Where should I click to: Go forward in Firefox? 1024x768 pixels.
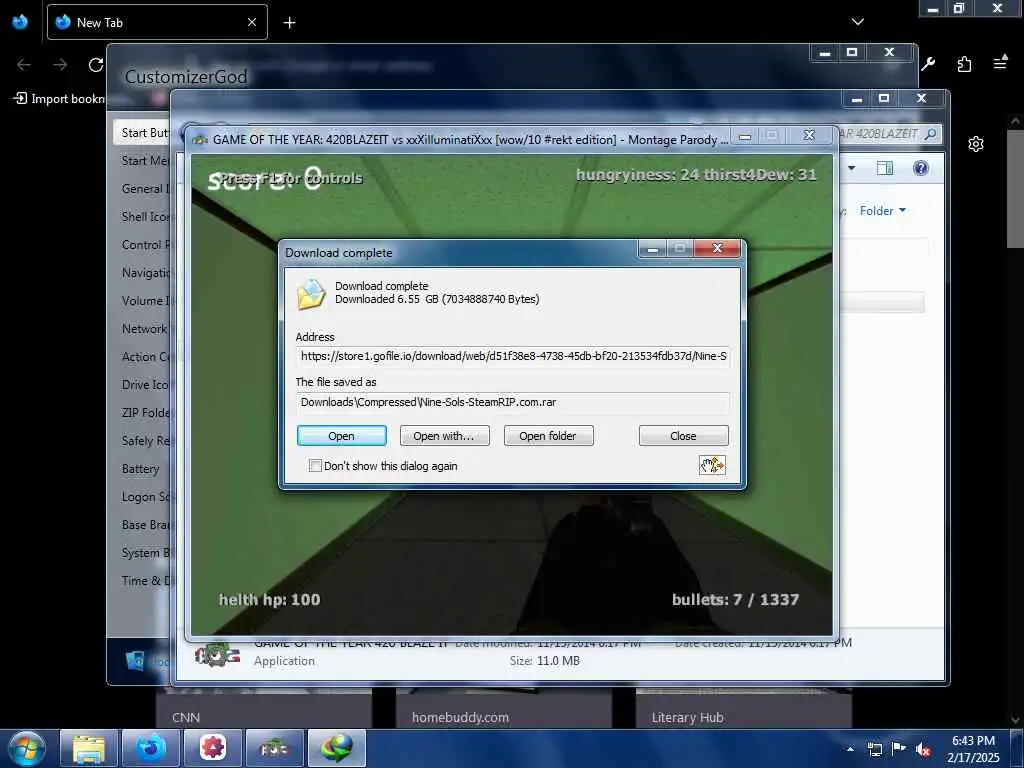click(60, 64)
